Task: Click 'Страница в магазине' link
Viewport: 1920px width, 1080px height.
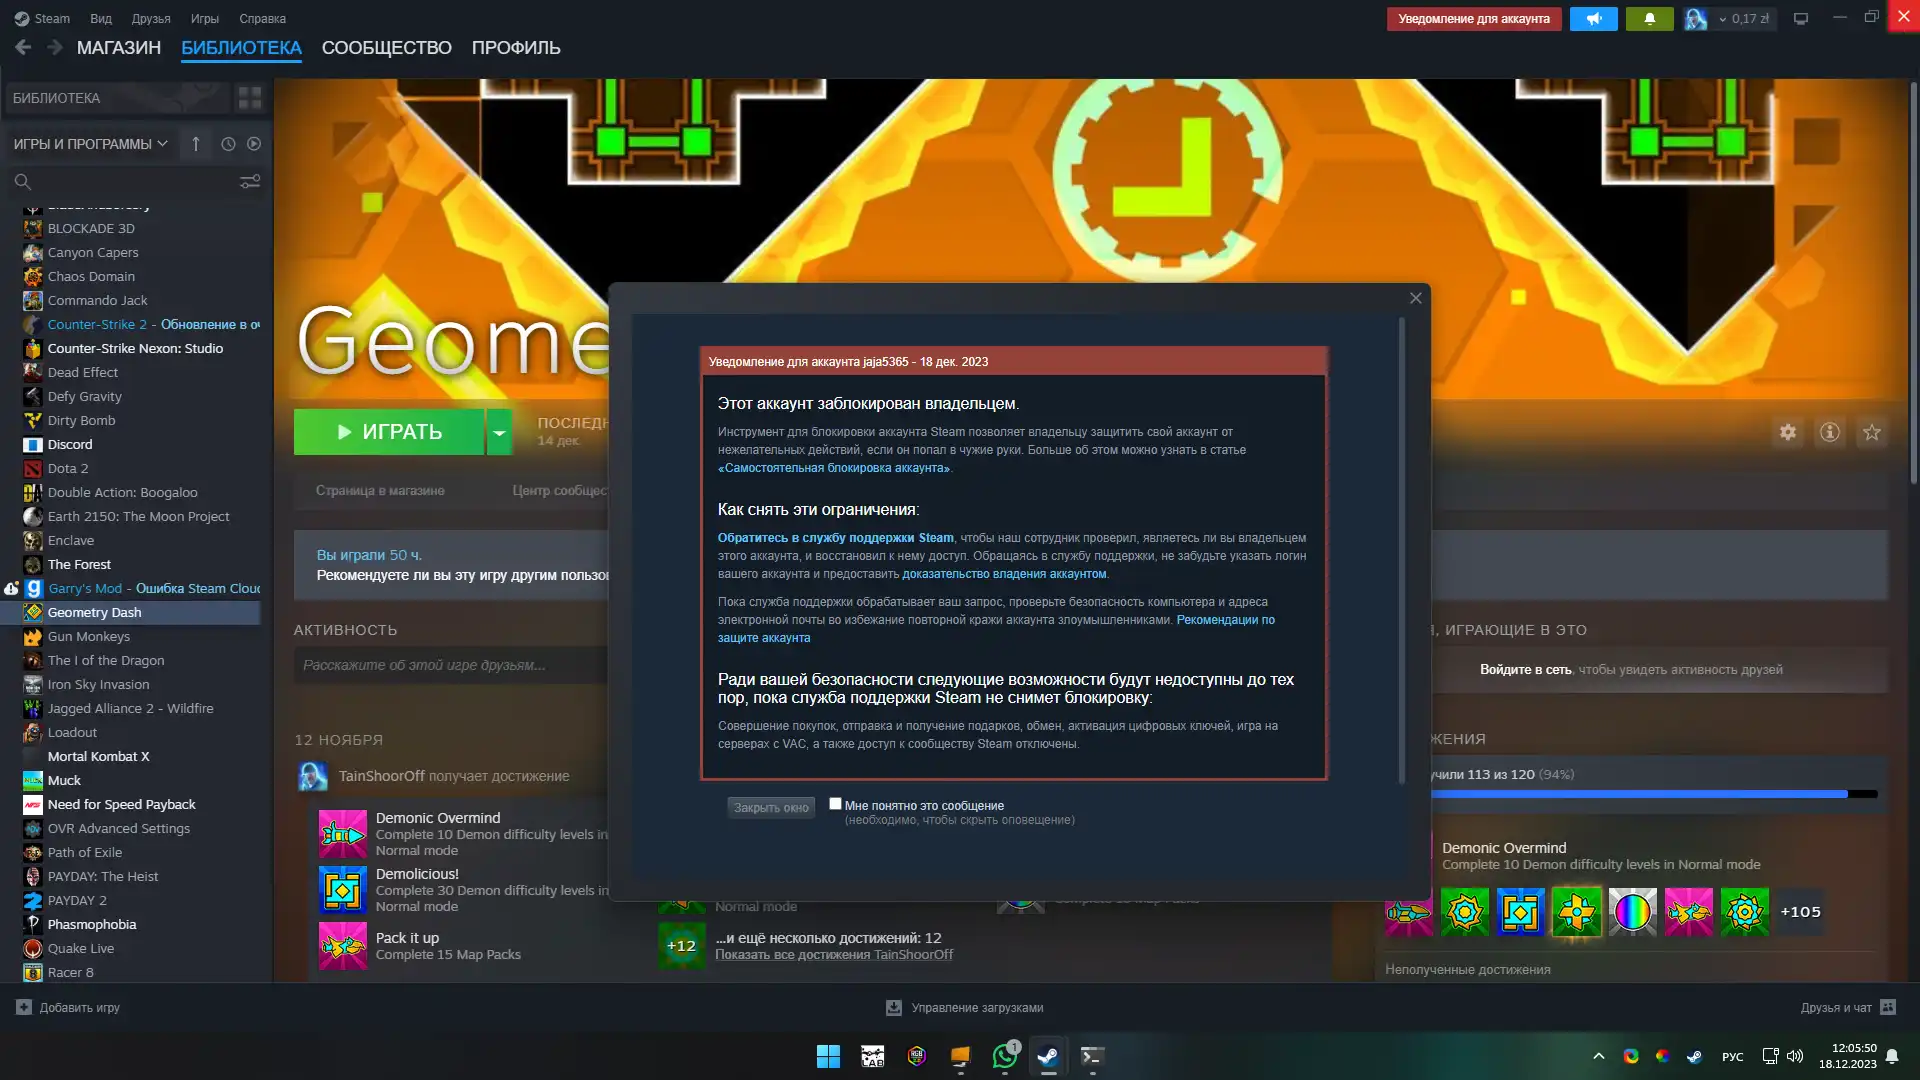Action: tap(380, 491)
